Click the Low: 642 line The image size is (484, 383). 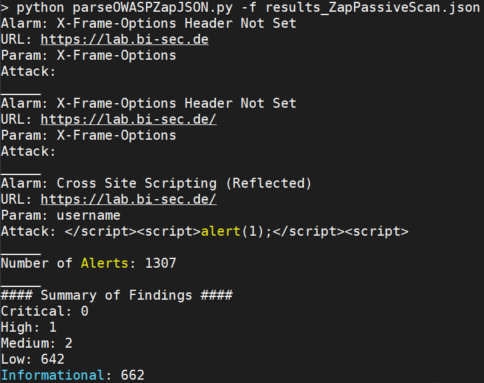[x=33, y=359]
